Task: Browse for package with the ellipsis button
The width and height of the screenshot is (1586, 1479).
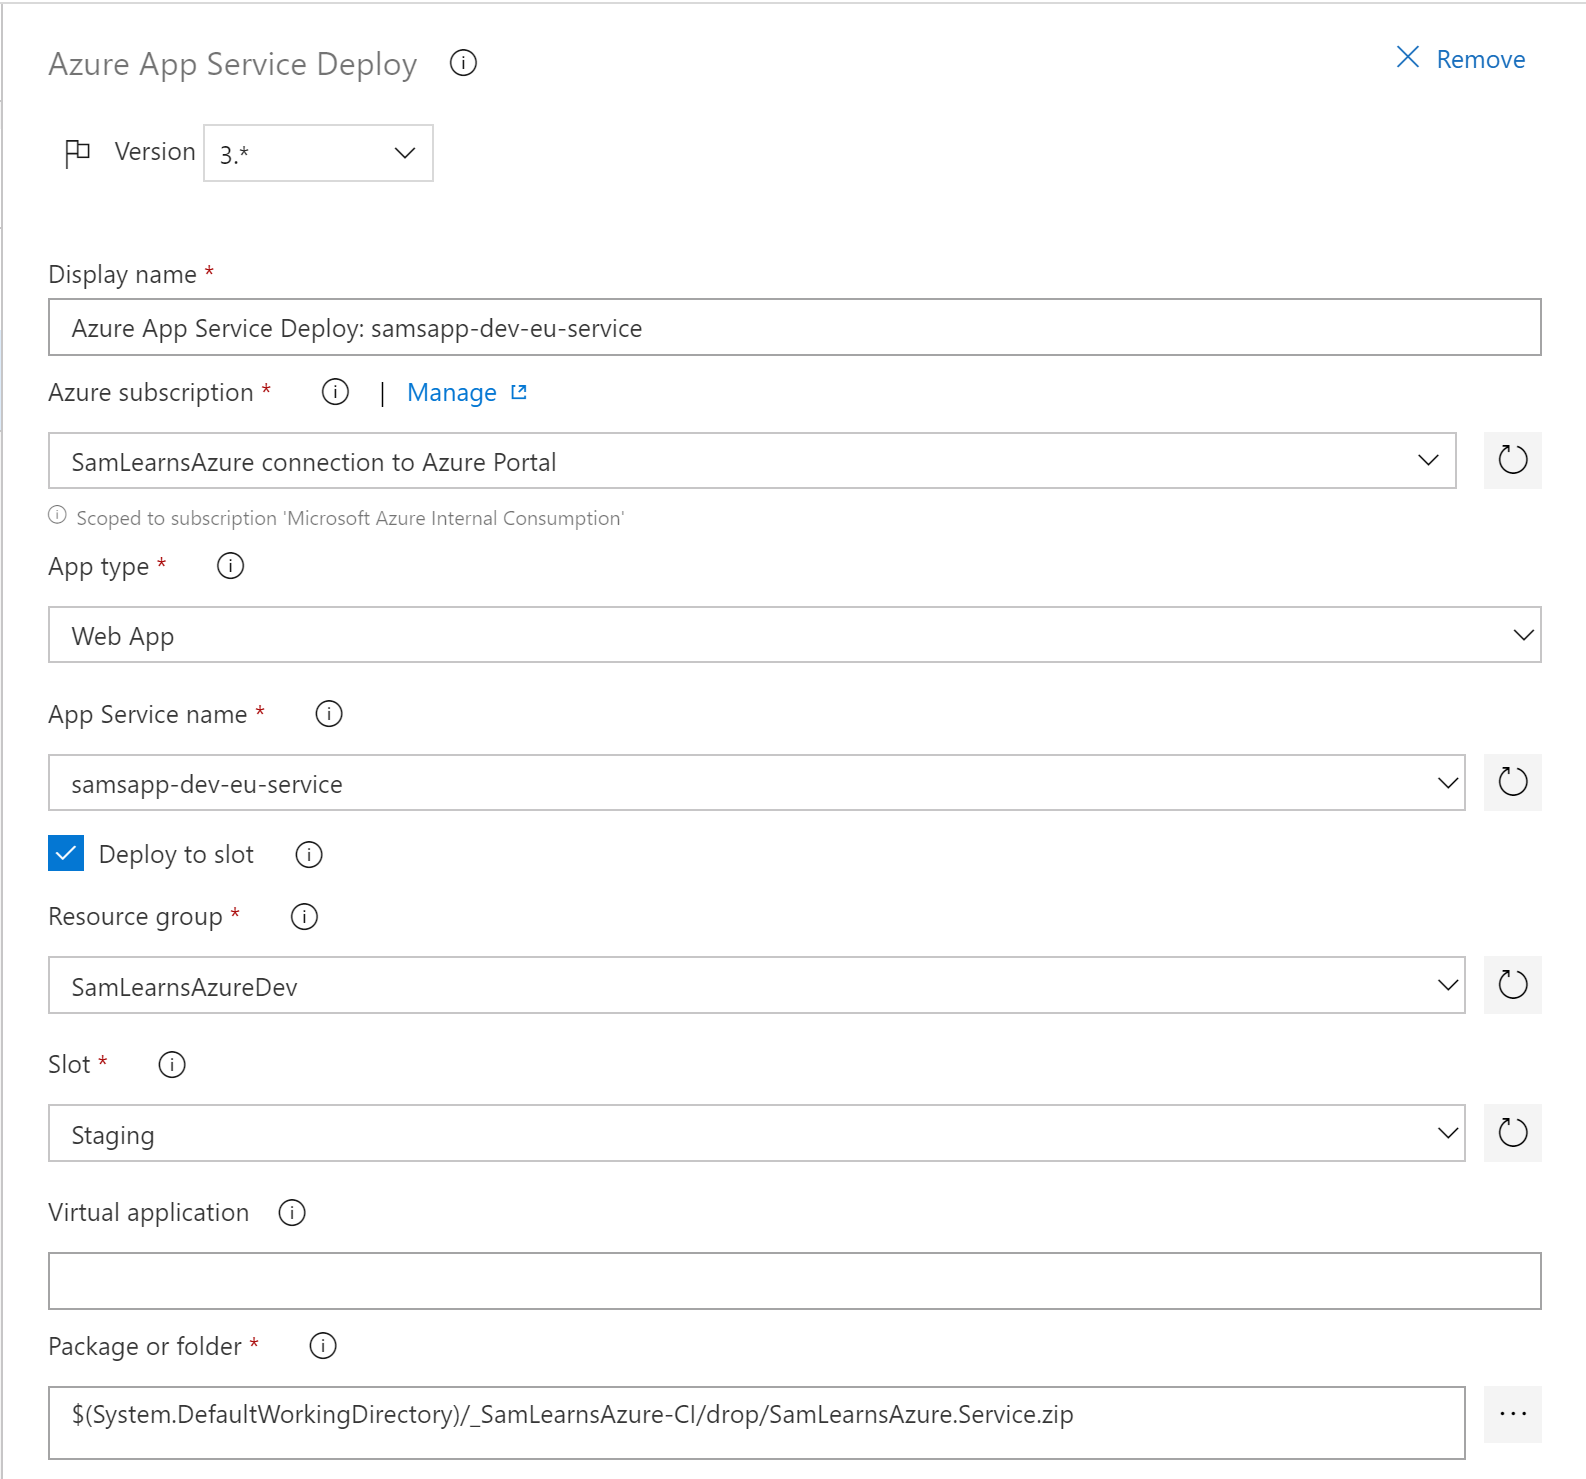Action: (x=1512, y=1414)
